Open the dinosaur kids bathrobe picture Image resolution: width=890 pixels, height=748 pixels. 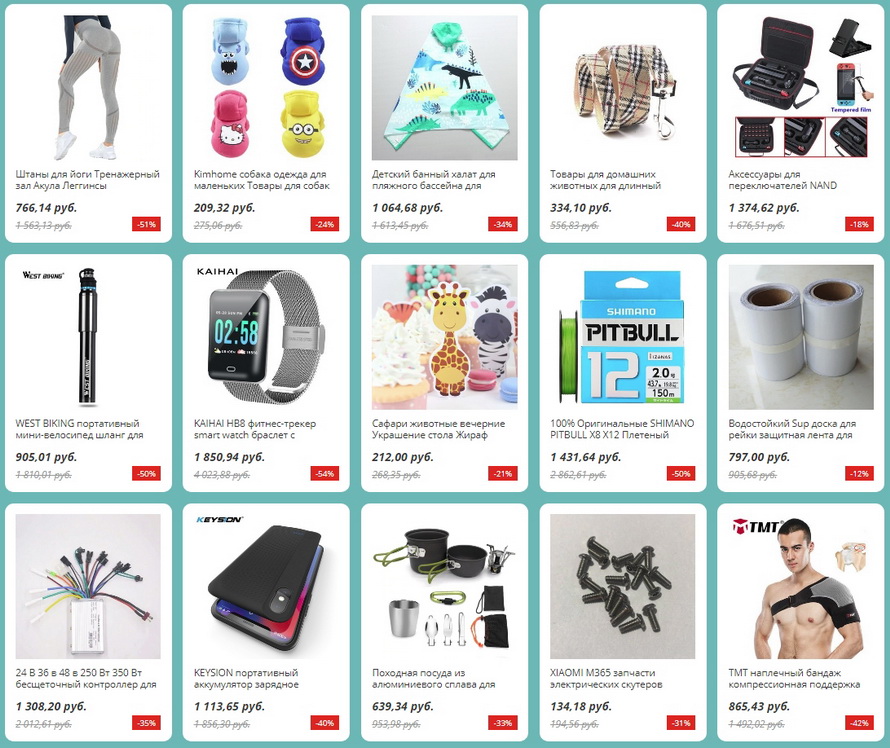click(444, 87)
